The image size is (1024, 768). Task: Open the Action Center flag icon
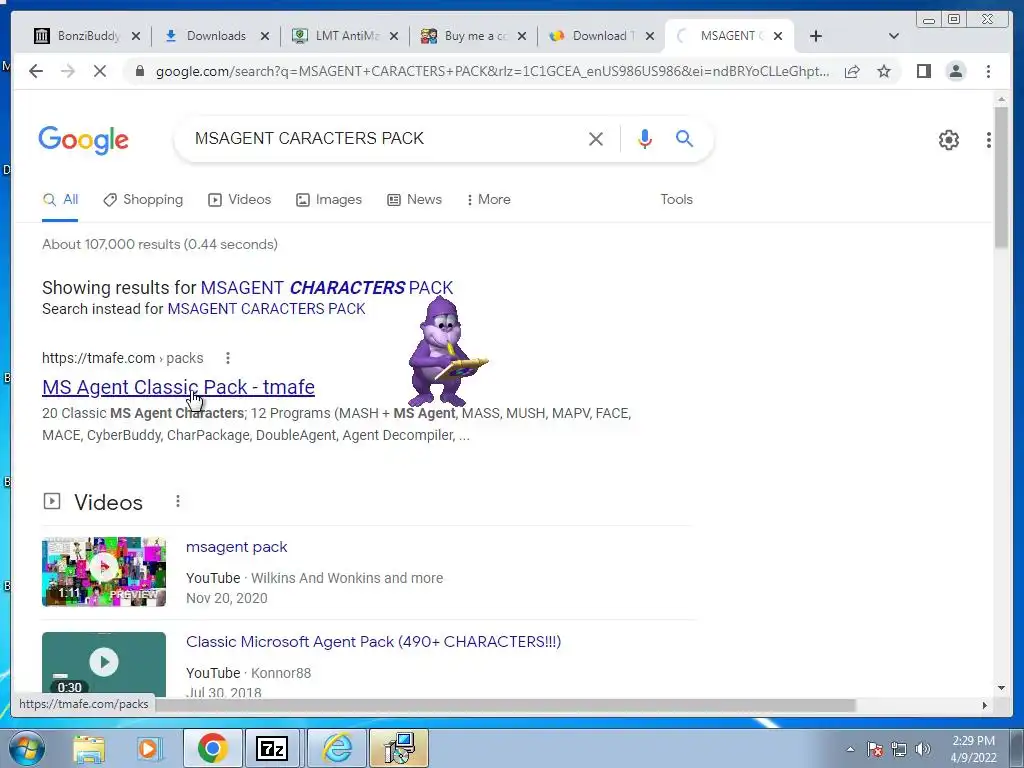[874, 749]
